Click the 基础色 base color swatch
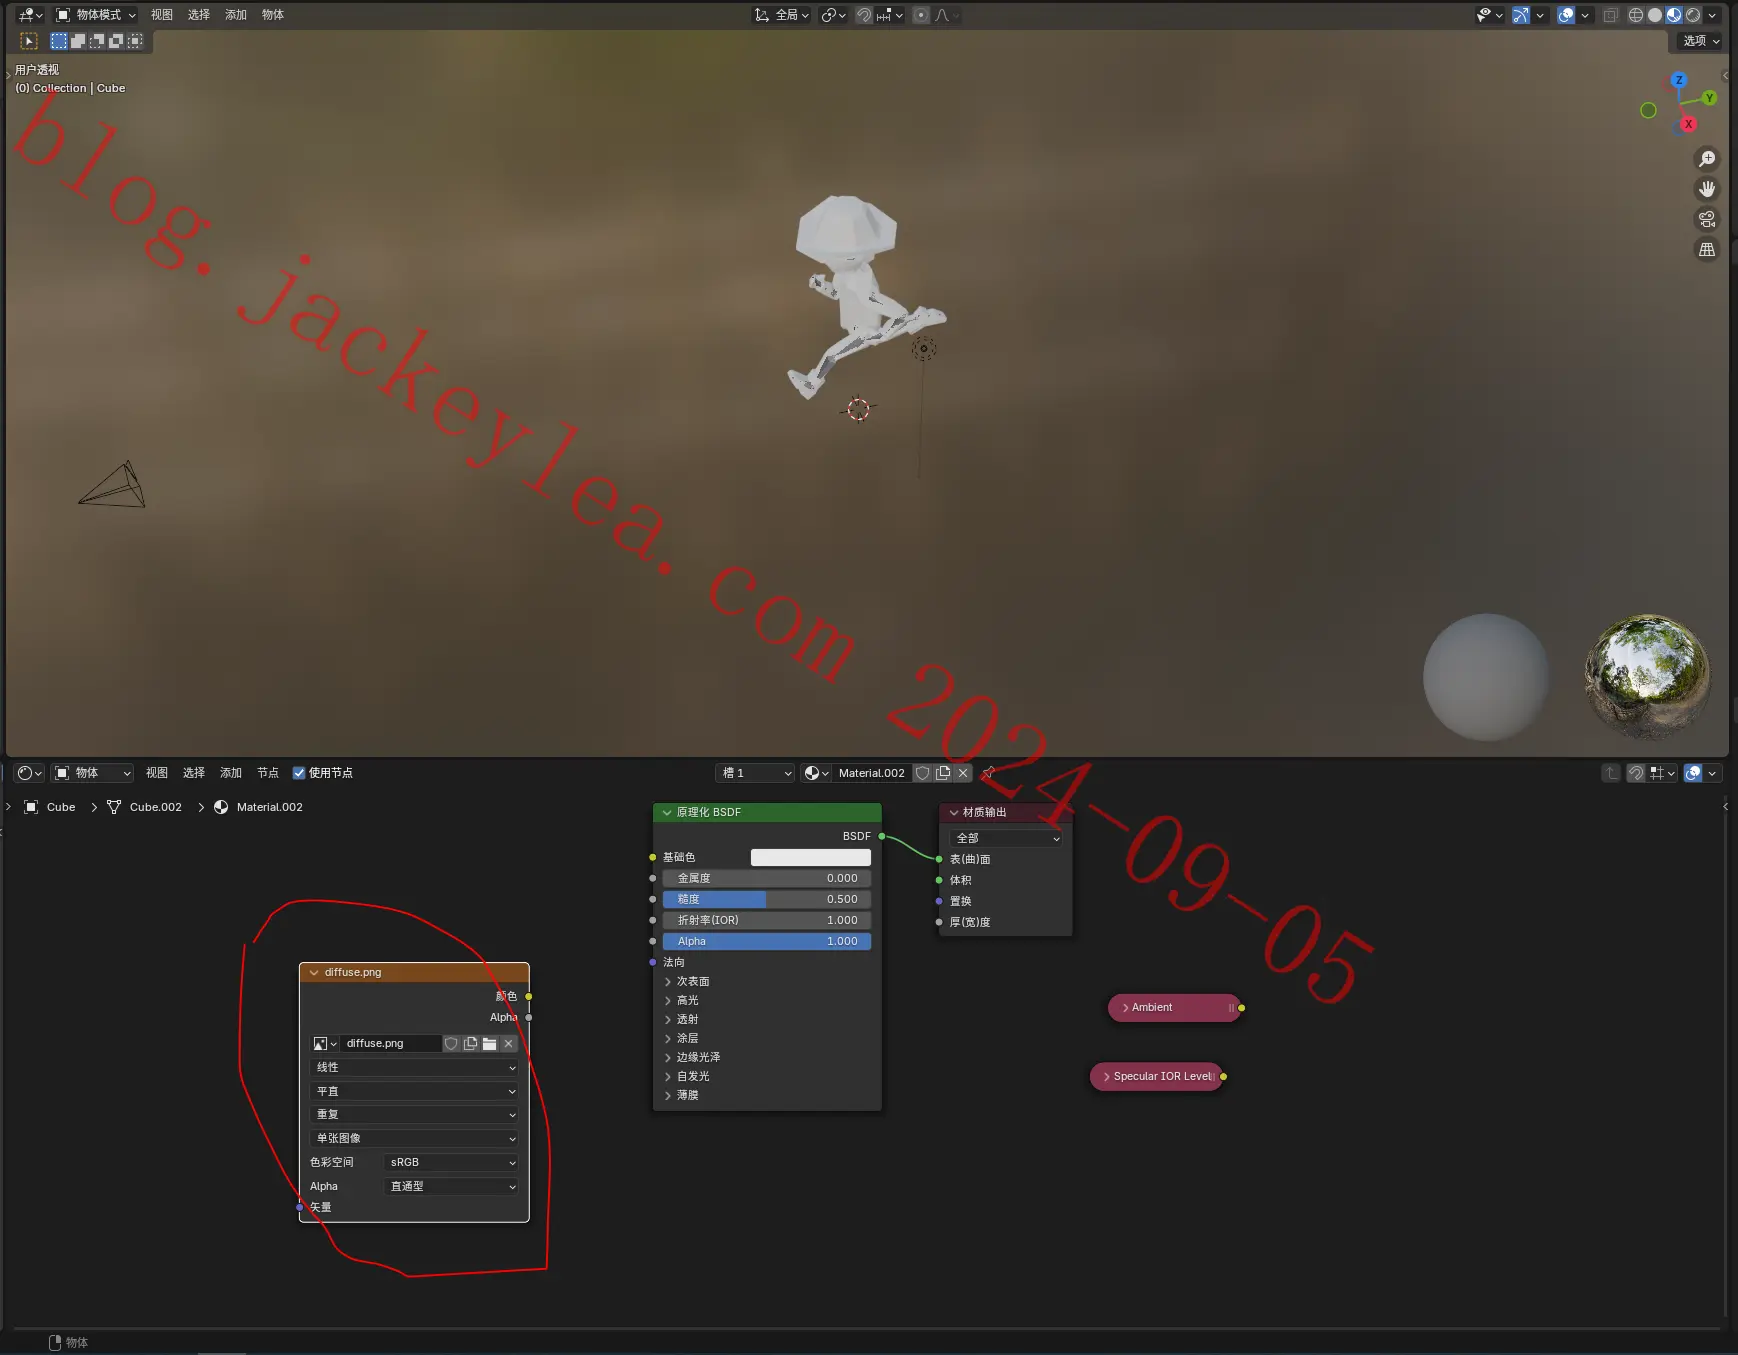The width and height of the screenshot is (1738, 1355). [x=810, y=857]
